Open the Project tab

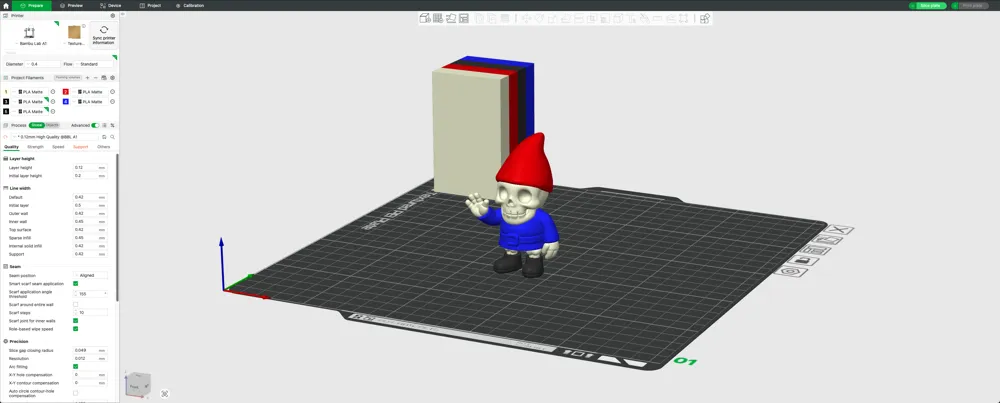150,5
